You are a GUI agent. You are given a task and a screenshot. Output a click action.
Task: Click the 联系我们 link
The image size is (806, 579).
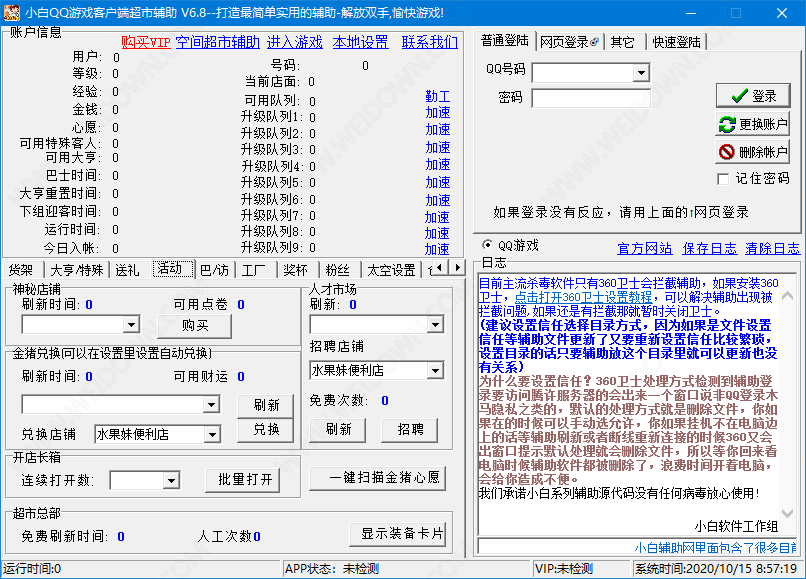point(430,42)
